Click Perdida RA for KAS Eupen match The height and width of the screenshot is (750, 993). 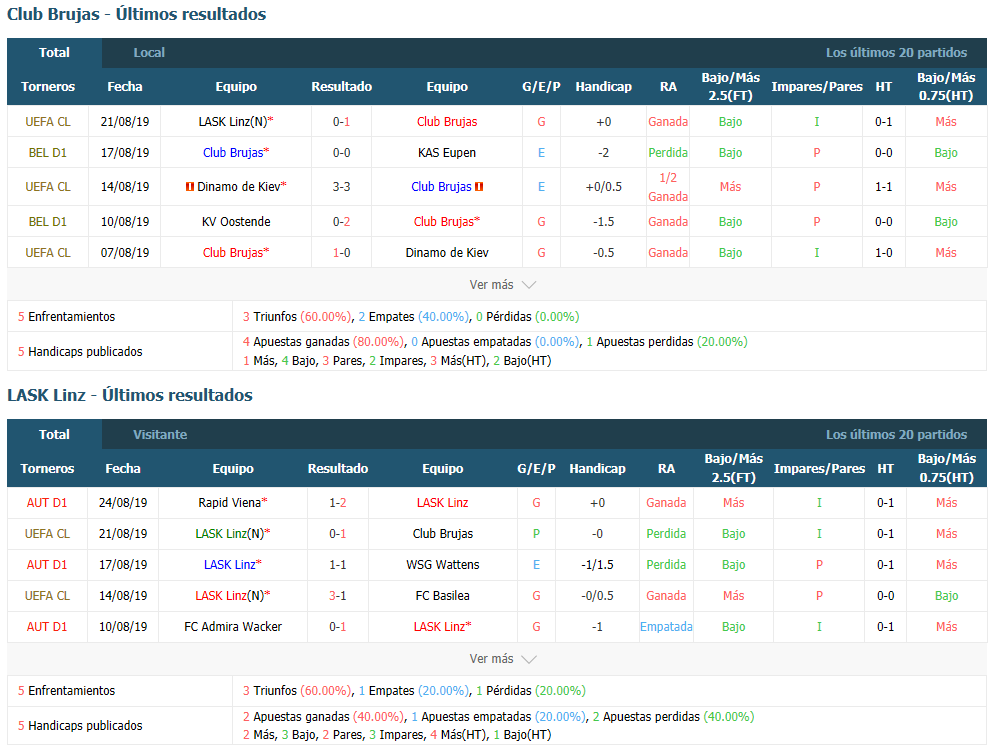(x=668, y=153)
